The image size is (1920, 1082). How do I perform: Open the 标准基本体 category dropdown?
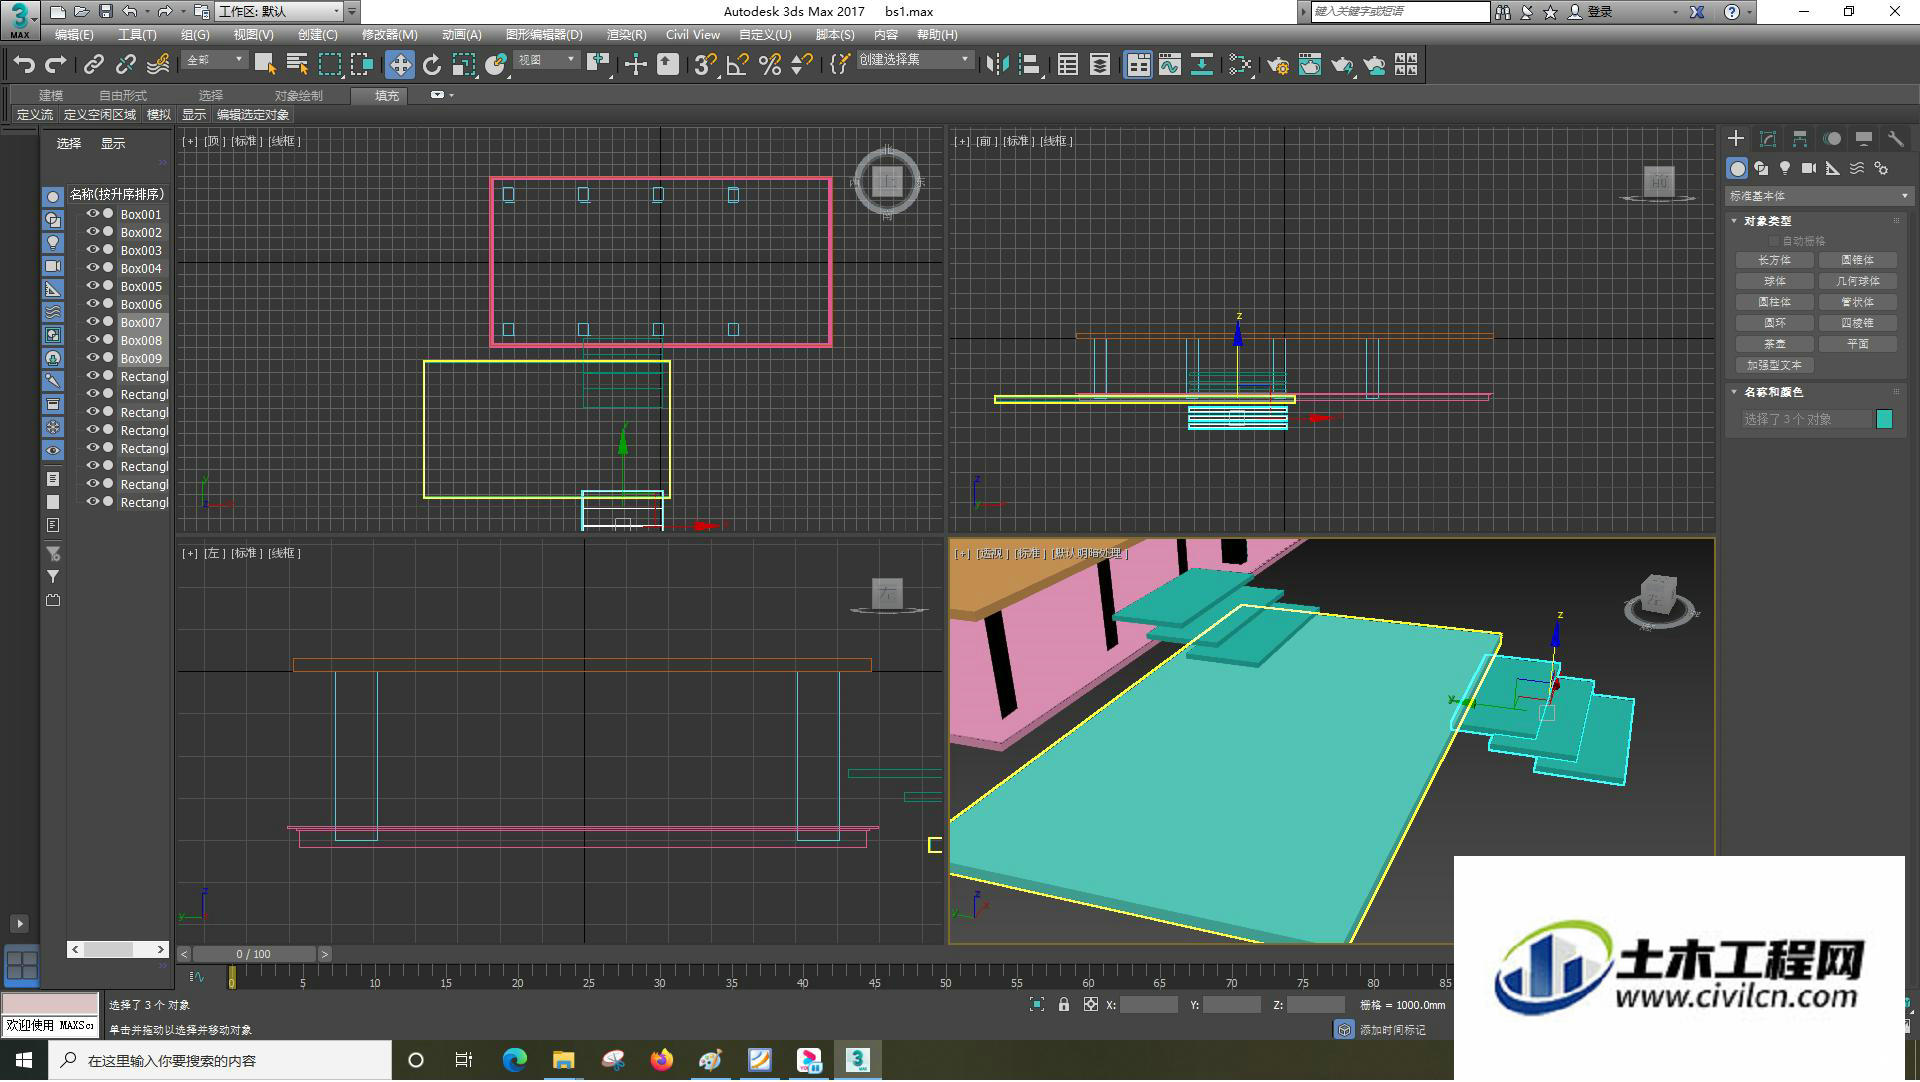[x=1818, y=196]
